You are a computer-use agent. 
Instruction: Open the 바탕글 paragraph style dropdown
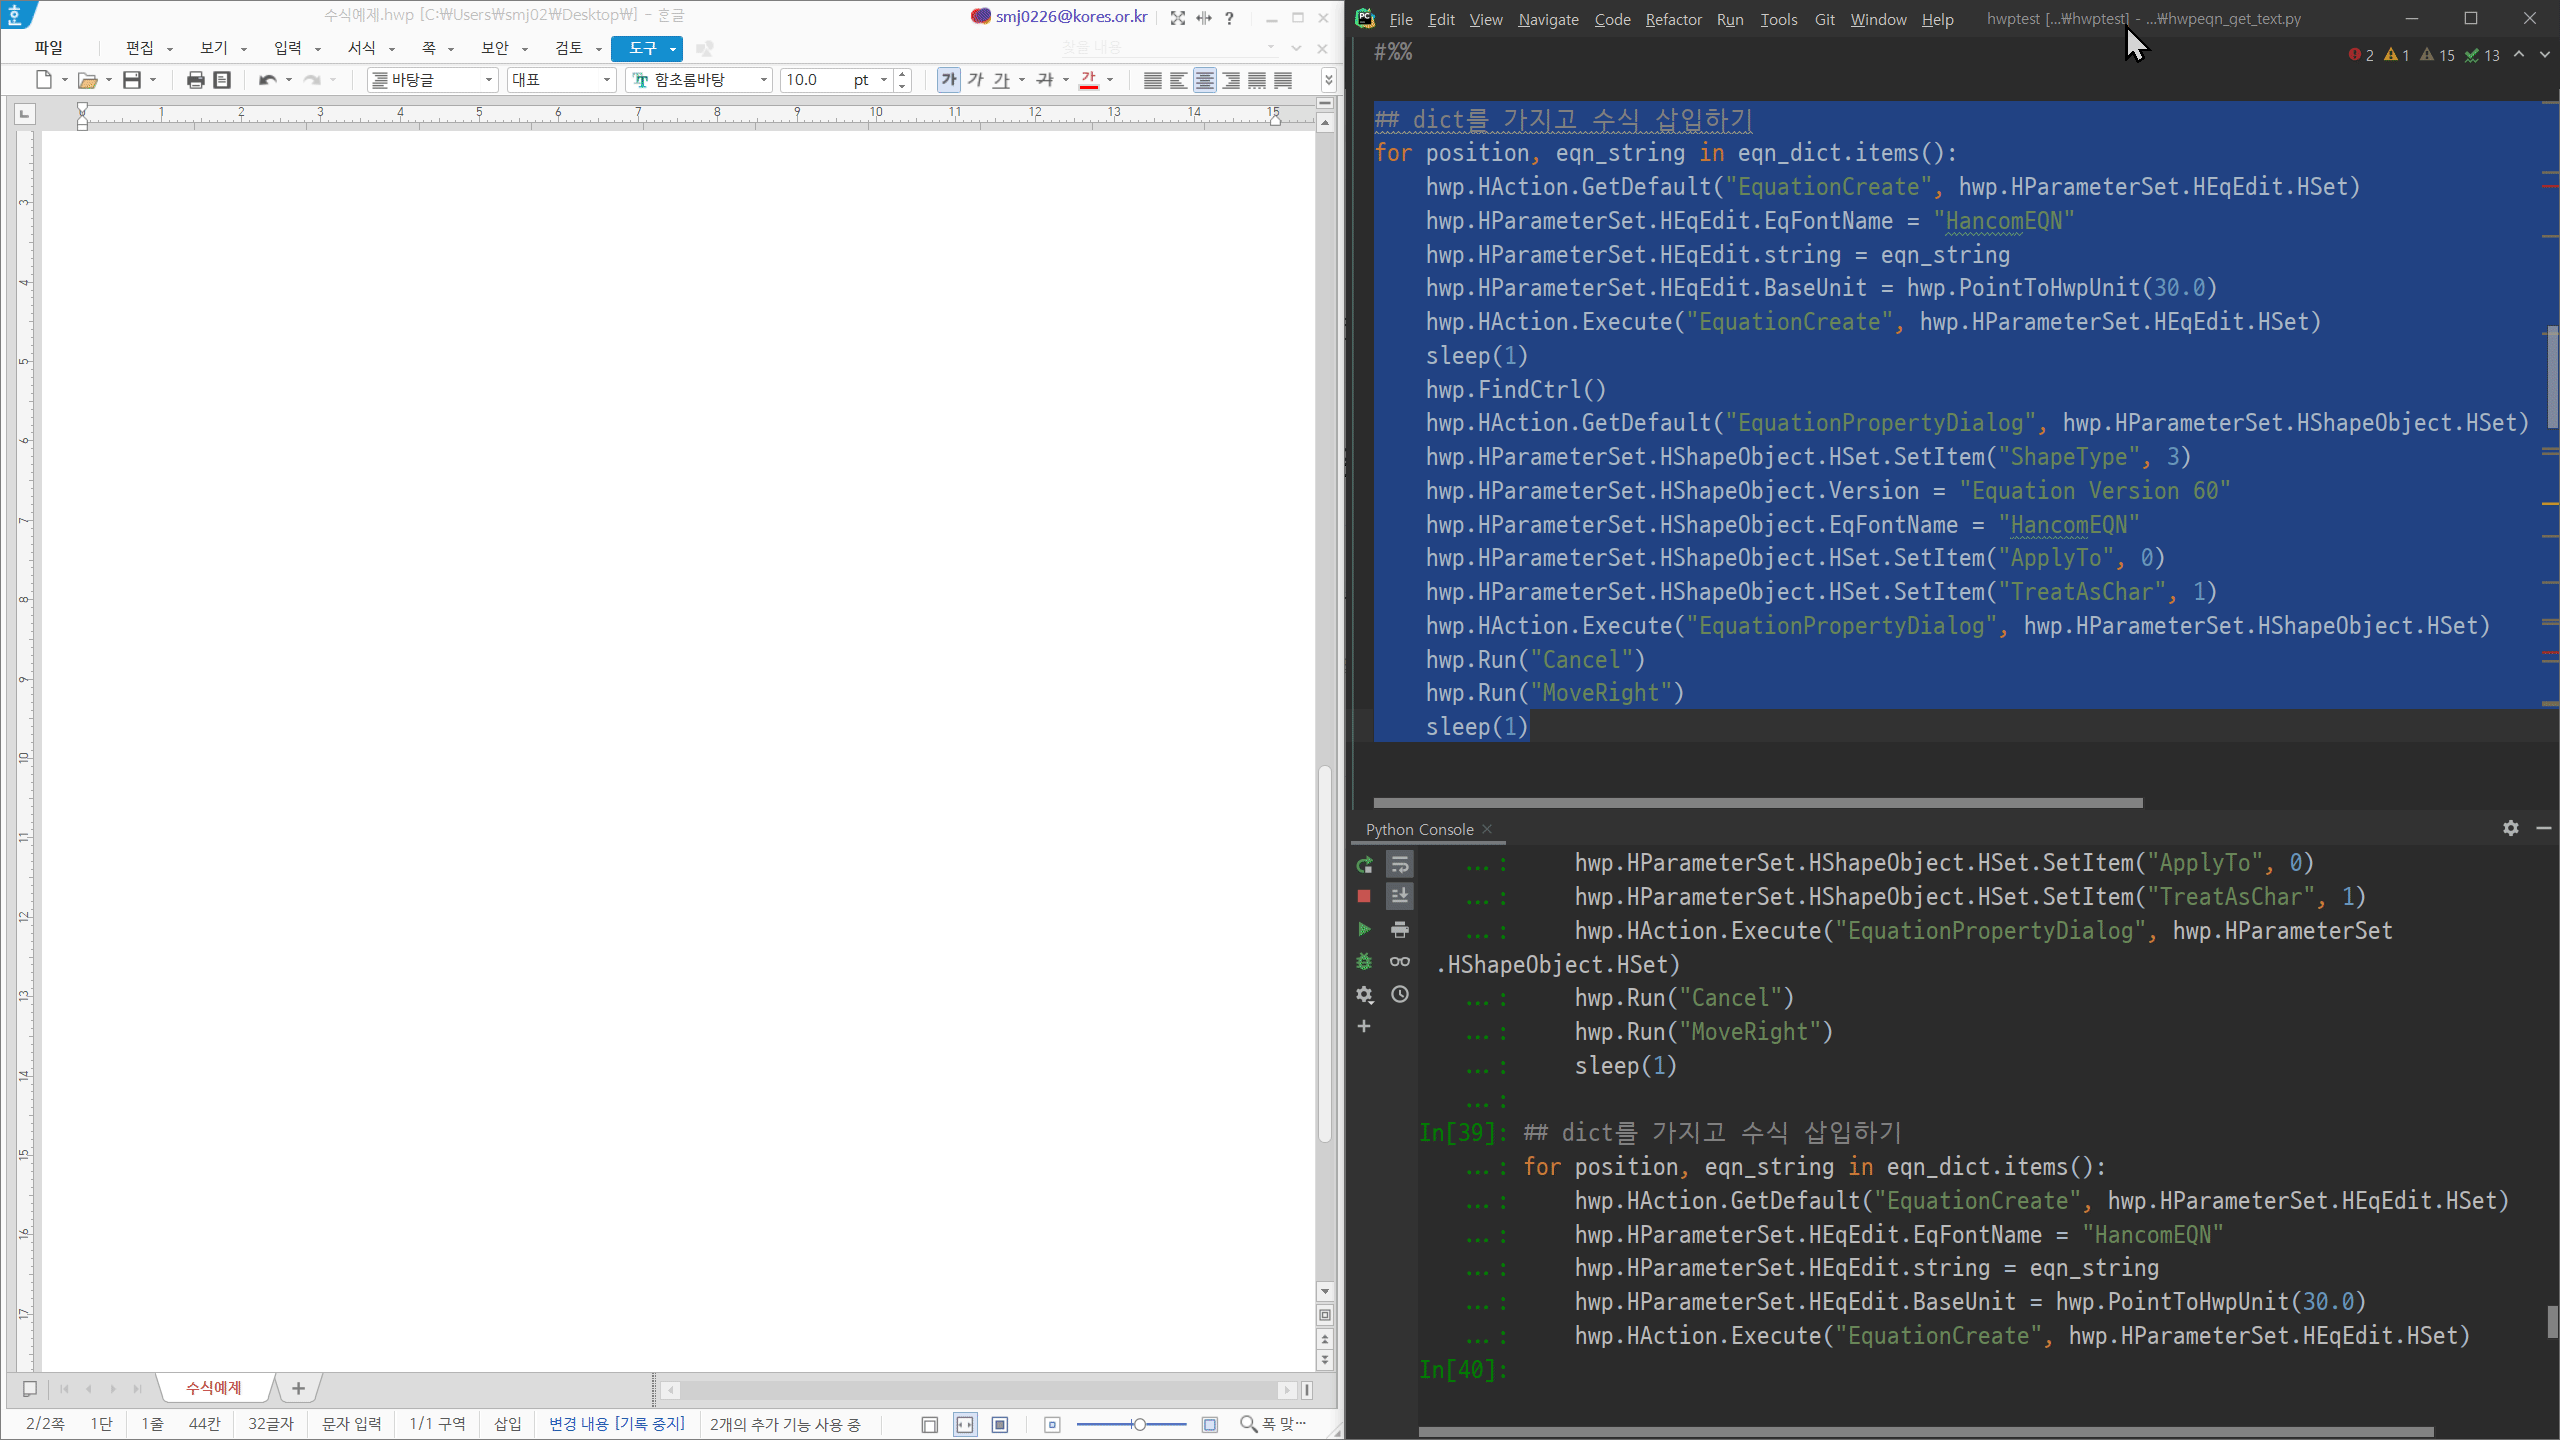coord(489,80)
